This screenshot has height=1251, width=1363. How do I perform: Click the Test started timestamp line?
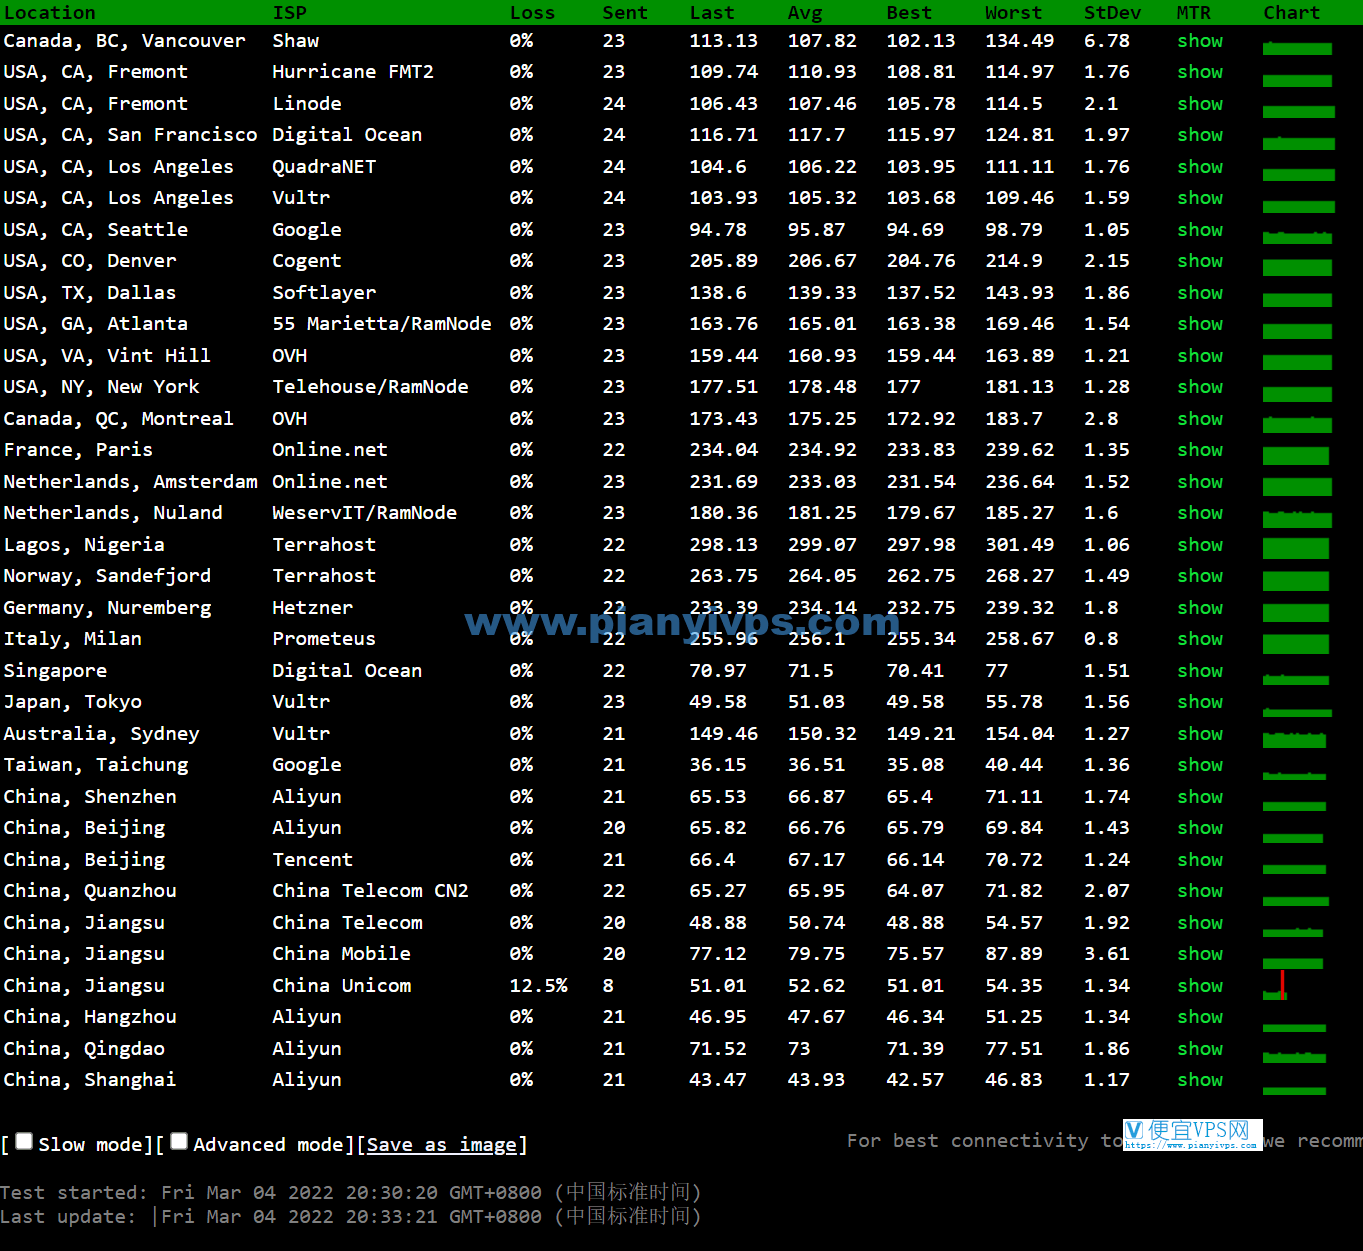pyautogui.click(x=351, y=1193)
